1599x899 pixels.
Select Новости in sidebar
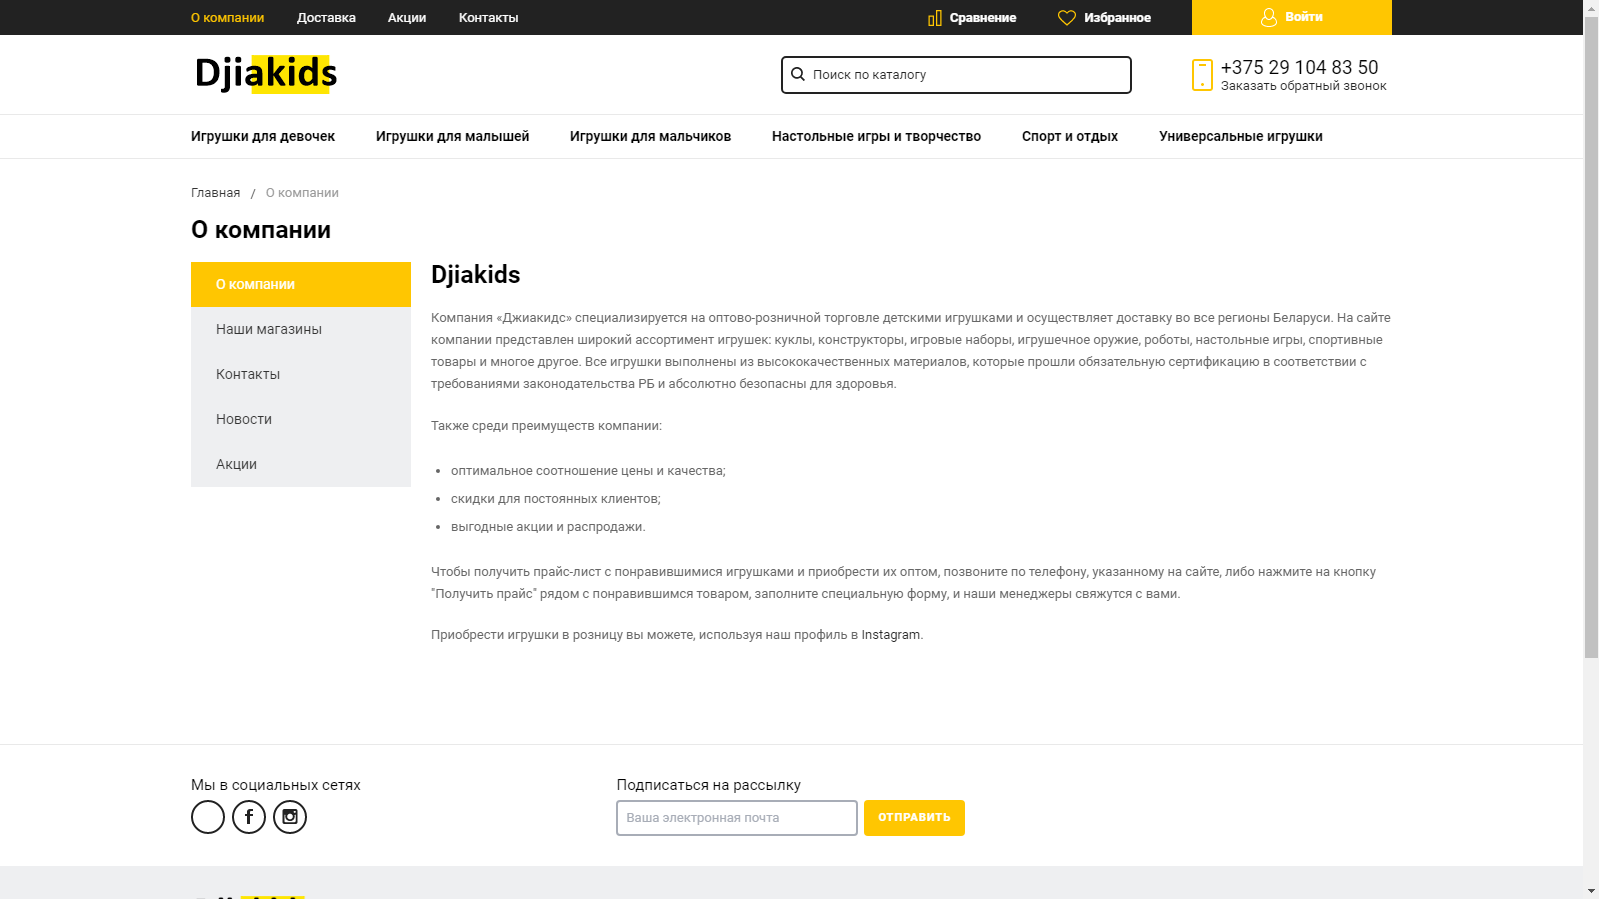click(x=301, y=419)
